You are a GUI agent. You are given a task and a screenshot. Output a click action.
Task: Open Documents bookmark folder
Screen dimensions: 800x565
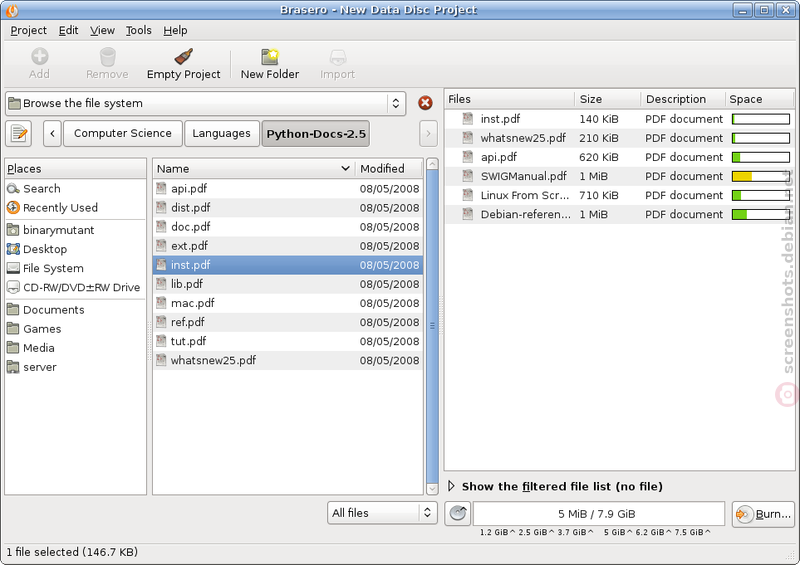(76, 310)
